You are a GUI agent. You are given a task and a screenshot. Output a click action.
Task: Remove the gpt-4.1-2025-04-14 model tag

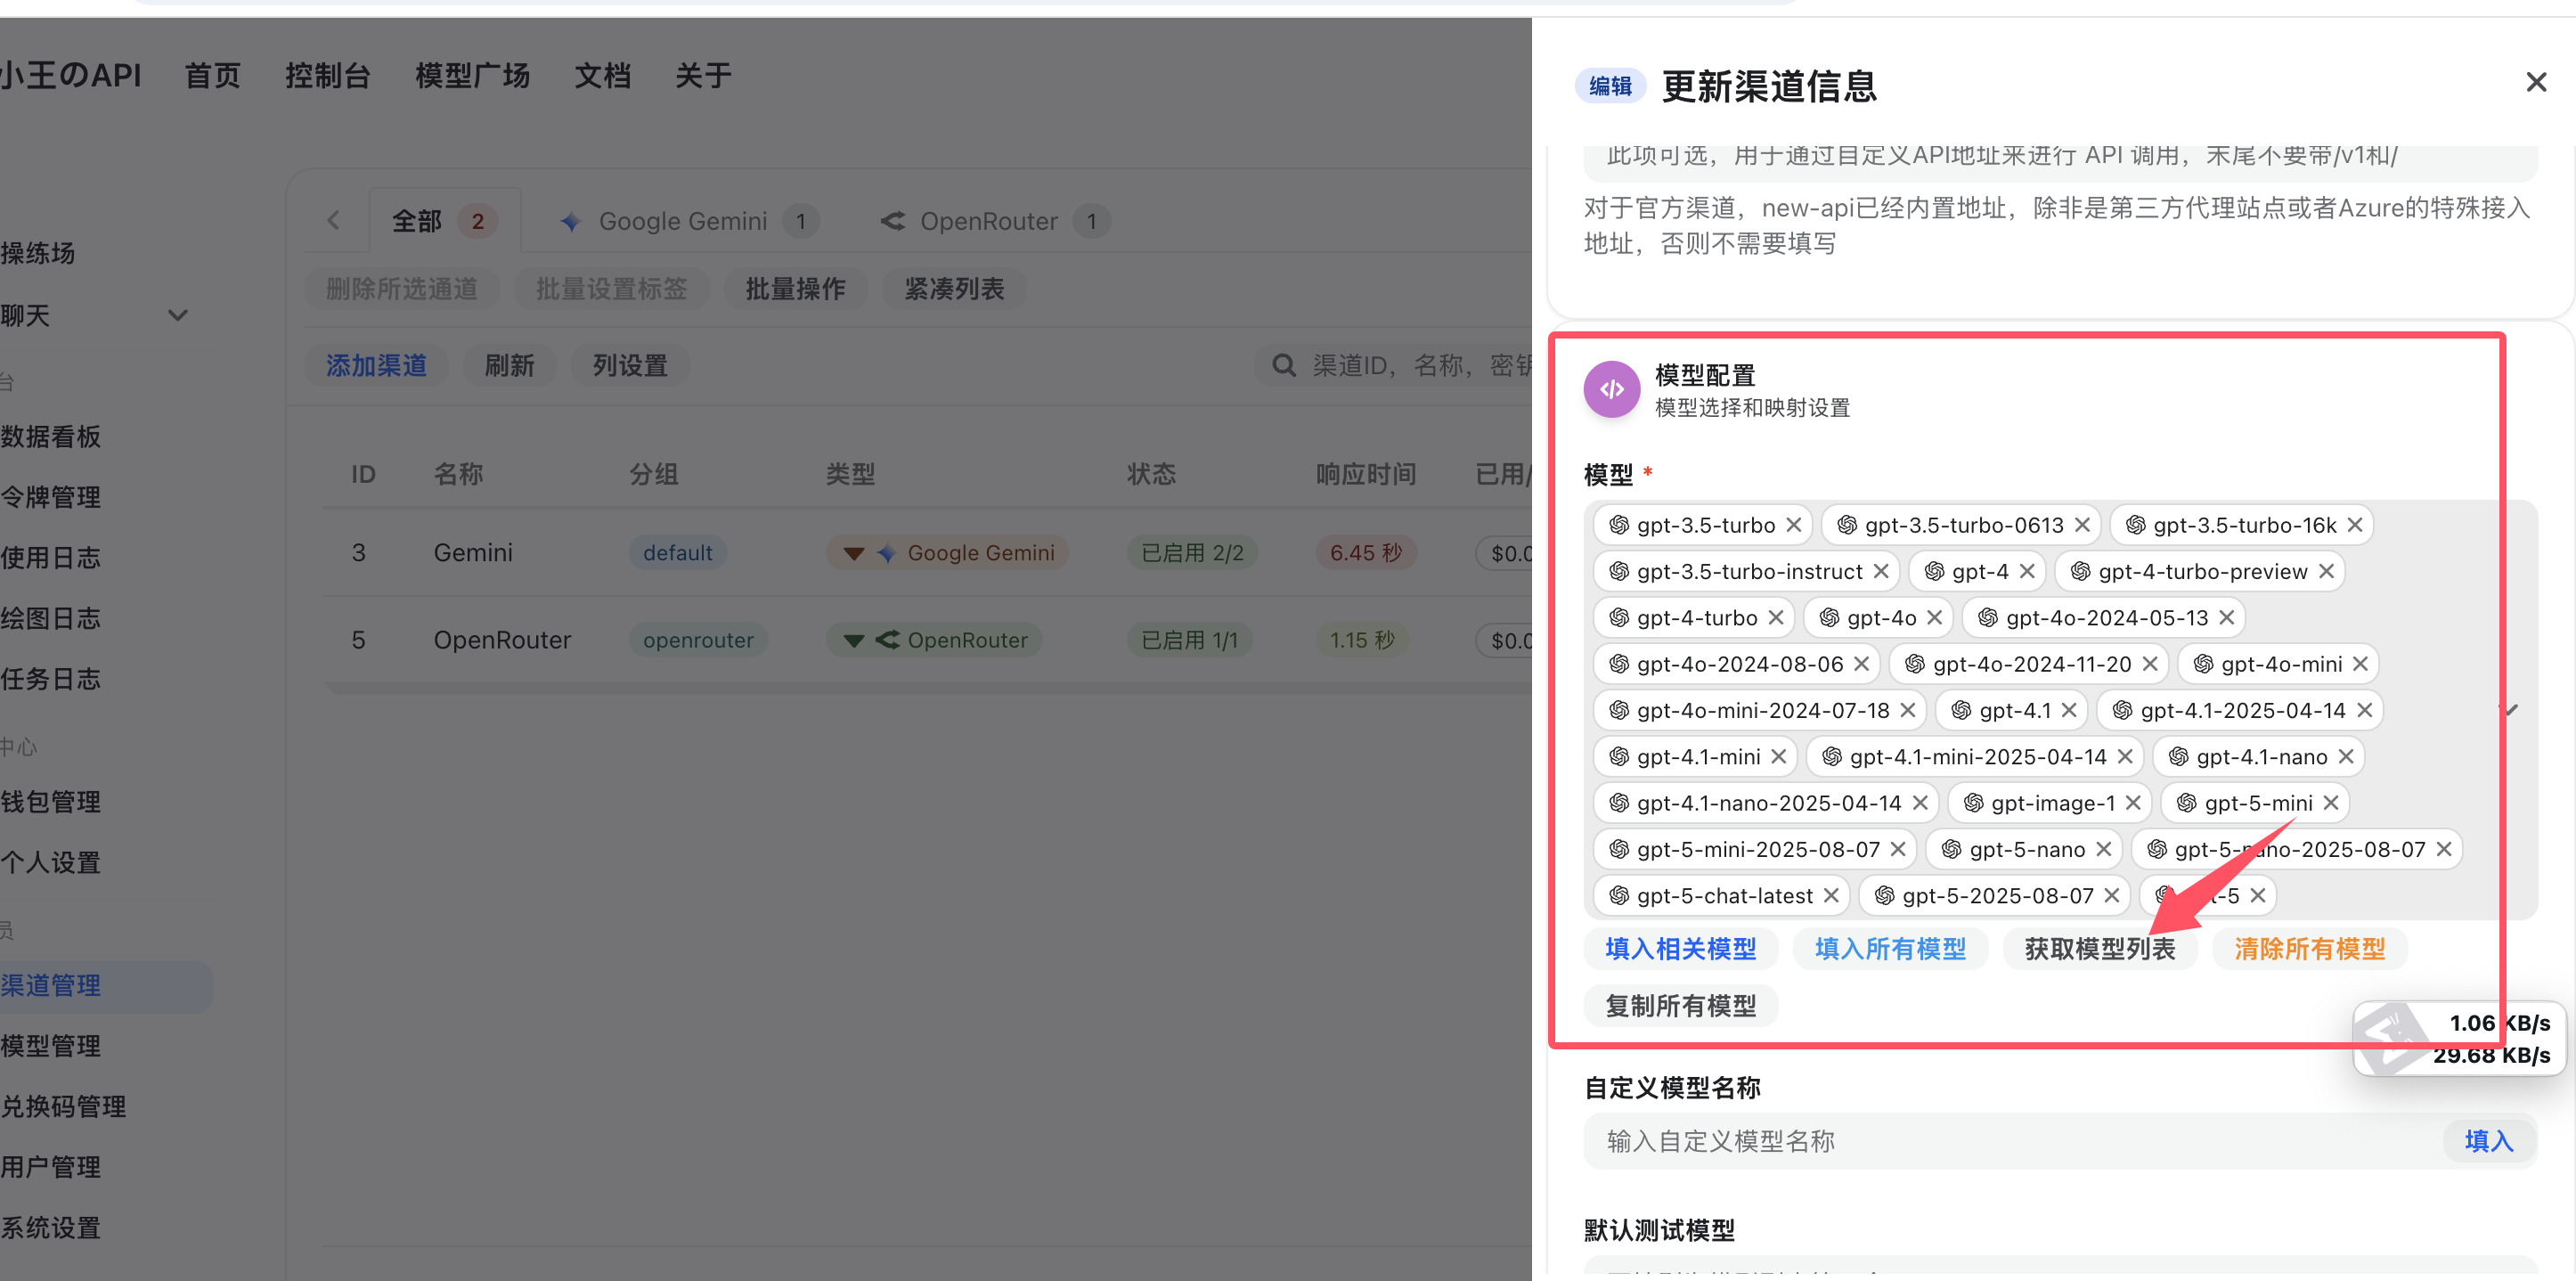(2364, 710)
